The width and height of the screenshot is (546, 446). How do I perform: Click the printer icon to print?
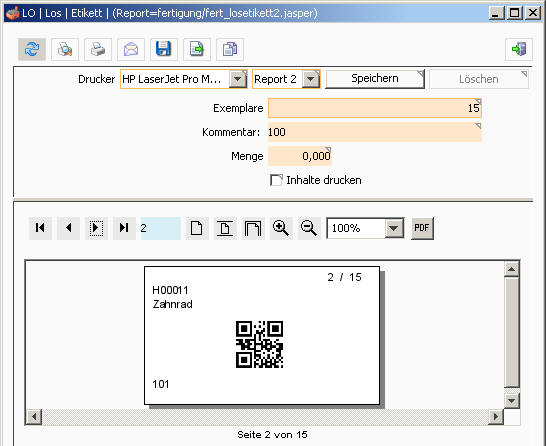tap(98, 49)
